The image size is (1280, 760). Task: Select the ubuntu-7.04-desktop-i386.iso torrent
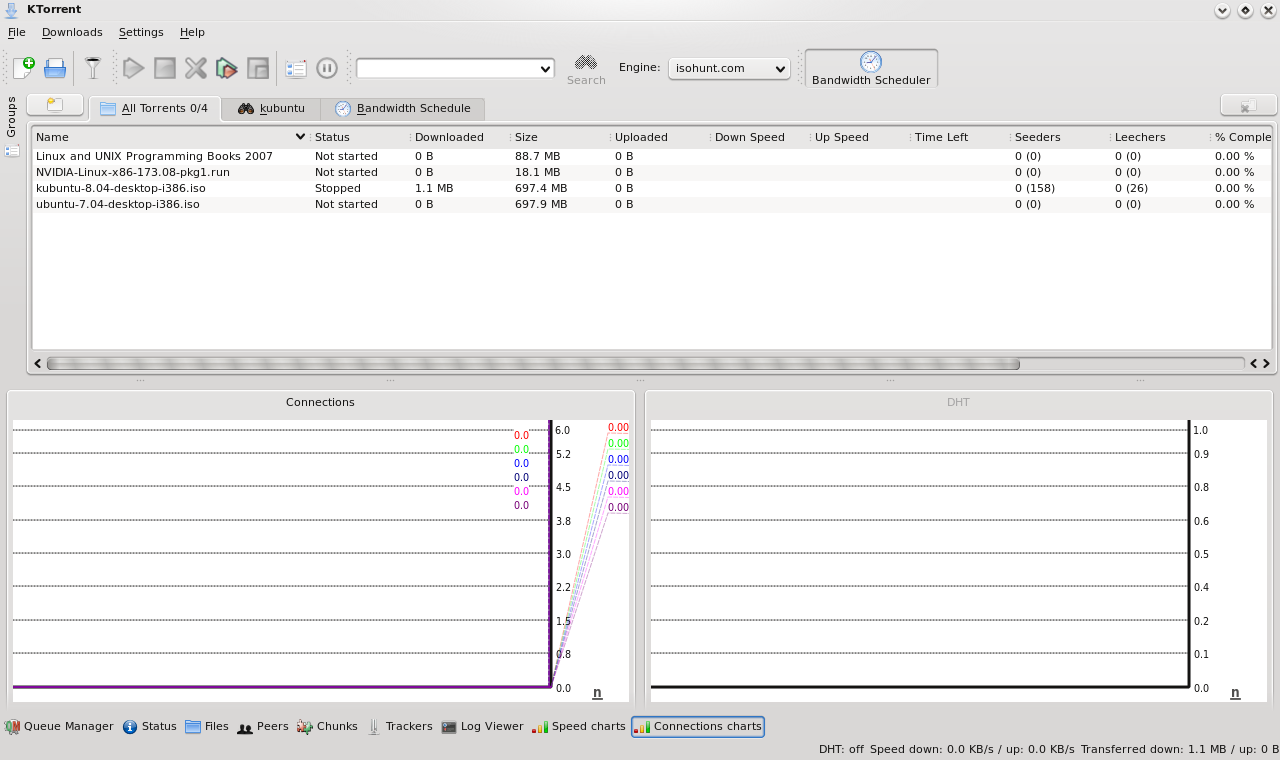click(652, 204)
